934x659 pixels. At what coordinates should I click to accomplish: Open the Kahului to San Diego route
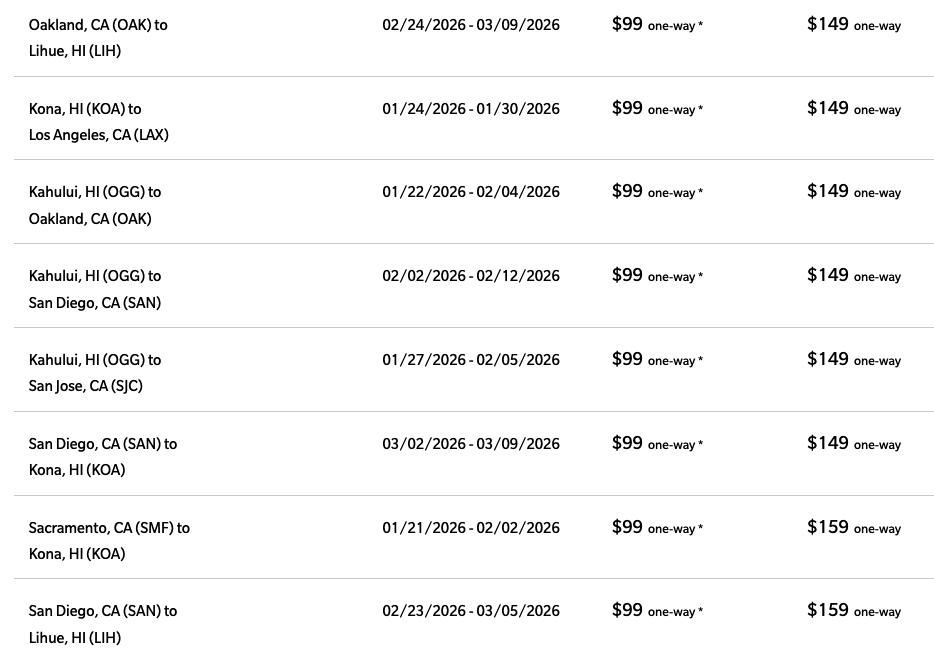(x=94, y=289)
